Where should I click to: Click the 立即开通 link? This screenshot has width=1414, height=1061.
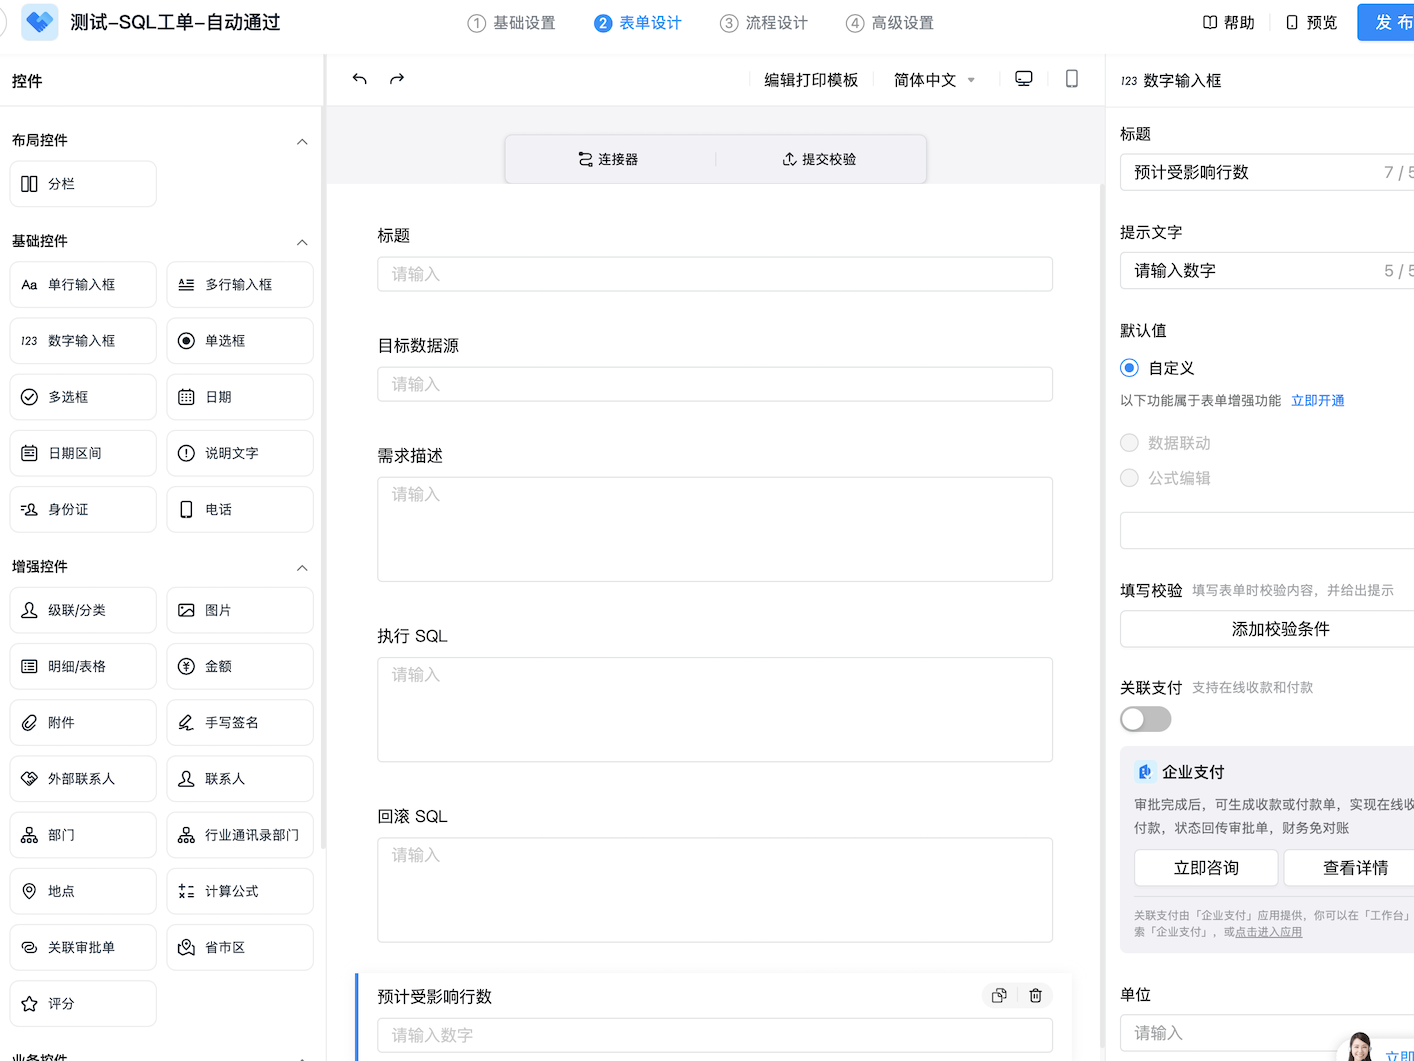(1317, 401)
